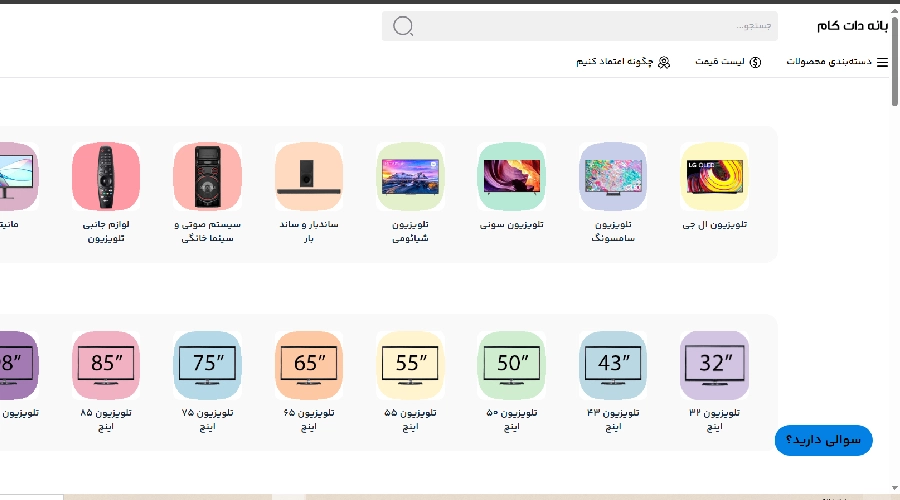Open the Sony television text label
The height and width of the screenshot is (500, 900).
pos(511,224)
